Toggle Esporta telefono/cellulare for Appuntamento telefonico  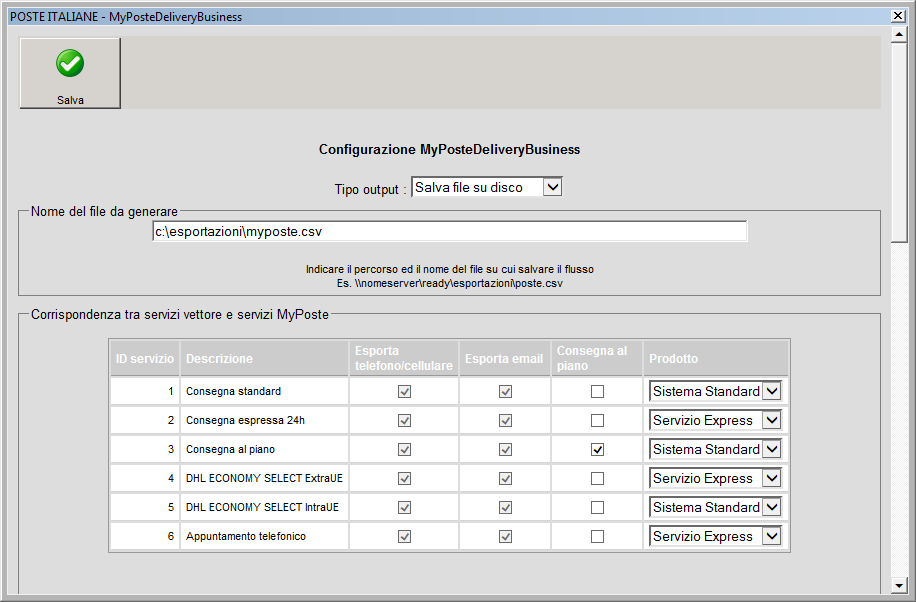tap(404, 536)
